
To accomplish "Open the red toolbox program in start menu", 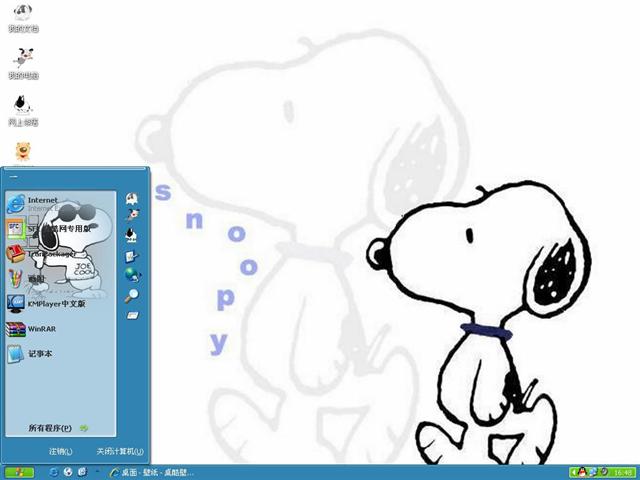I will click(61, 253).
